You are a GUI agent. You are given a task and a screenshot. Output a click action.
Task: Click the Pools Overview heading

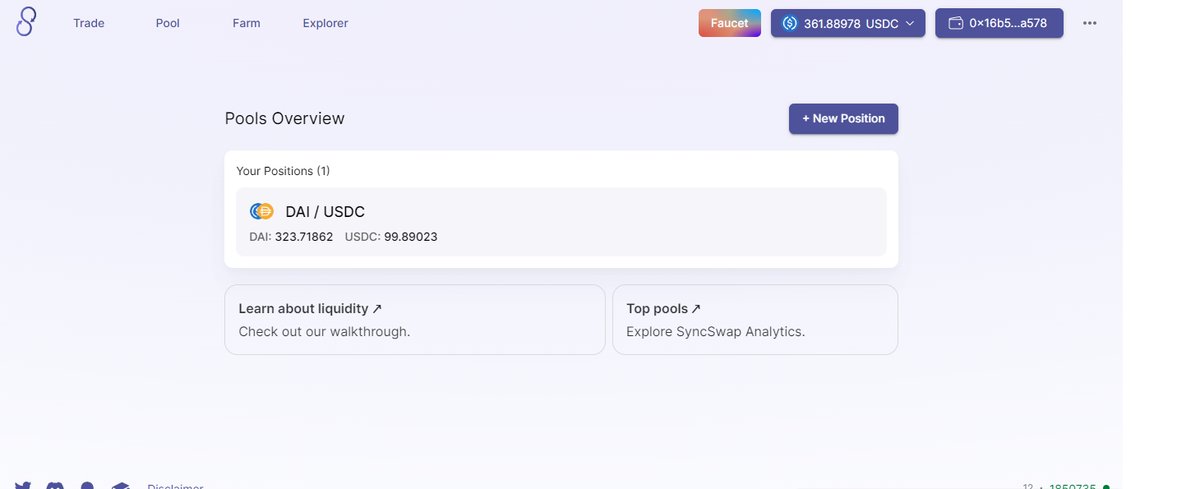[x=285, y=118]
